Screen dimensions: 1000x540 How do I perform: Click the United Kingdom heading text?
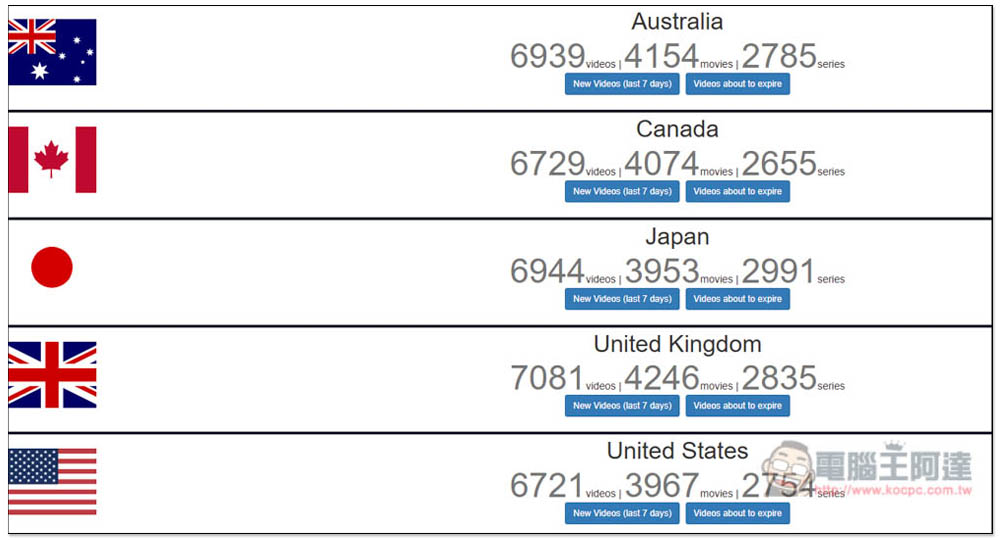pos(677,344)
